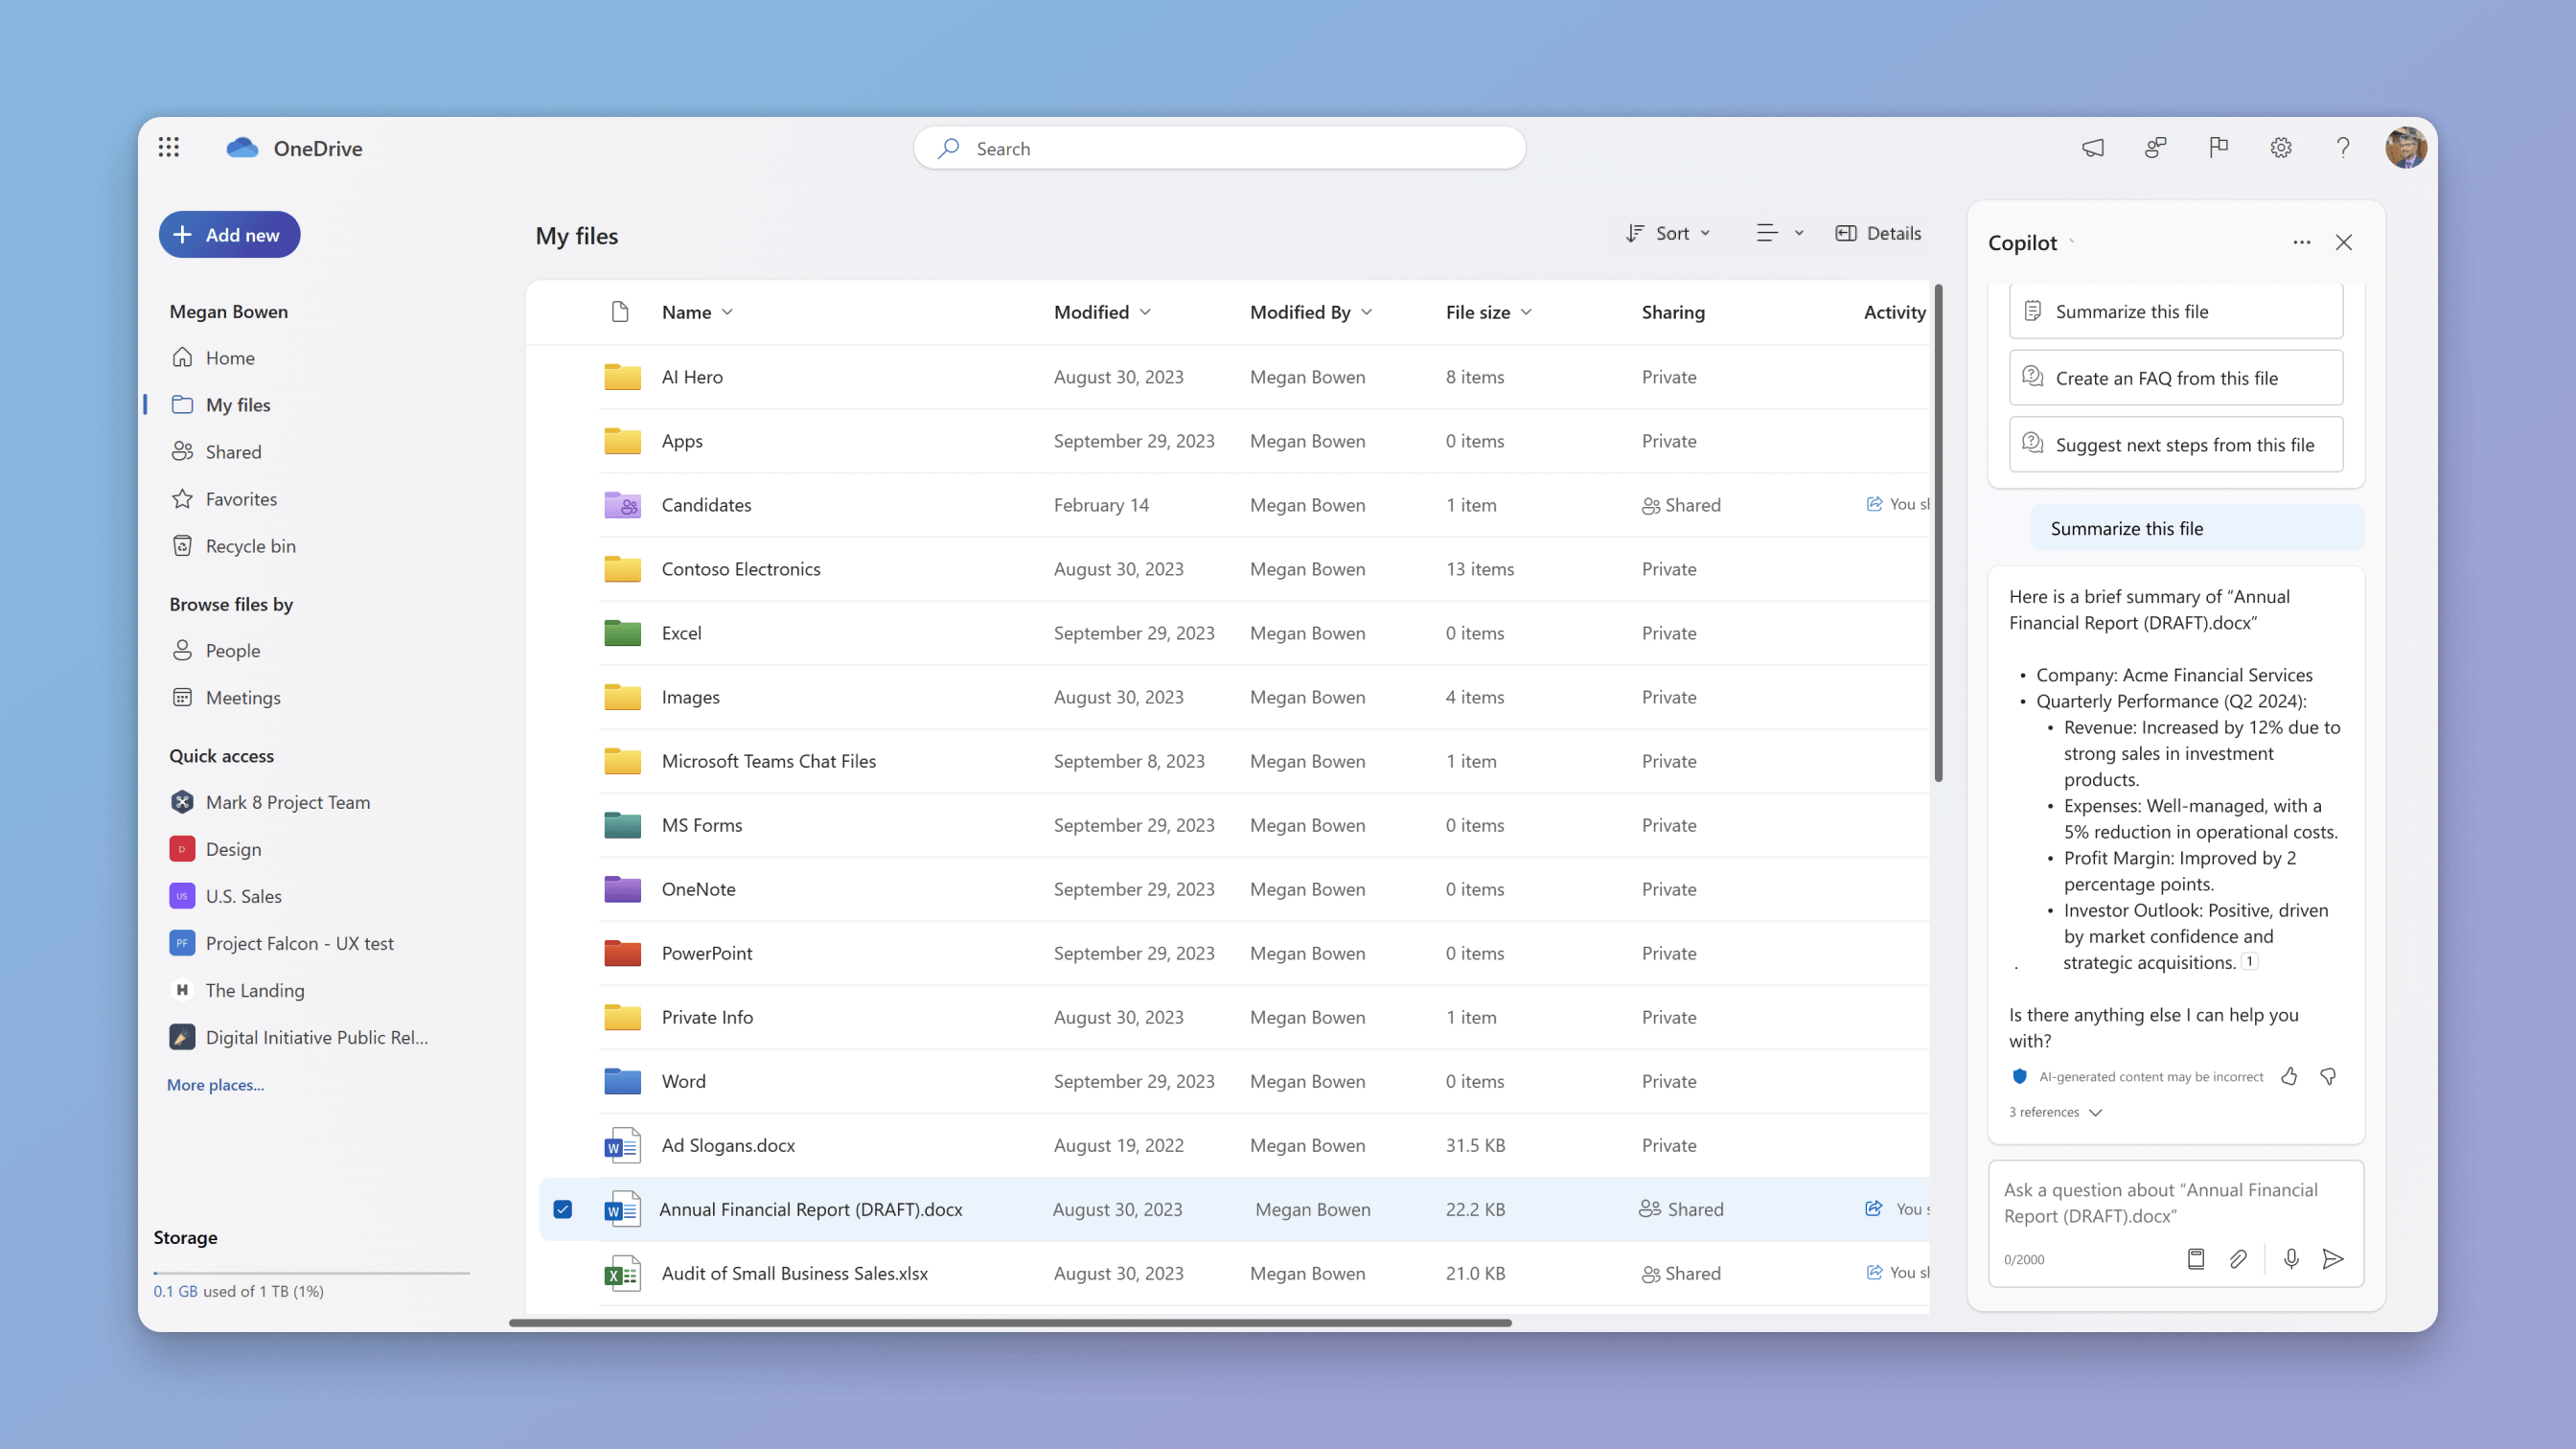Viewport: 2576px width, 1449px height.
Task: Open Shared section in sidebar
Action: (234, 451)
